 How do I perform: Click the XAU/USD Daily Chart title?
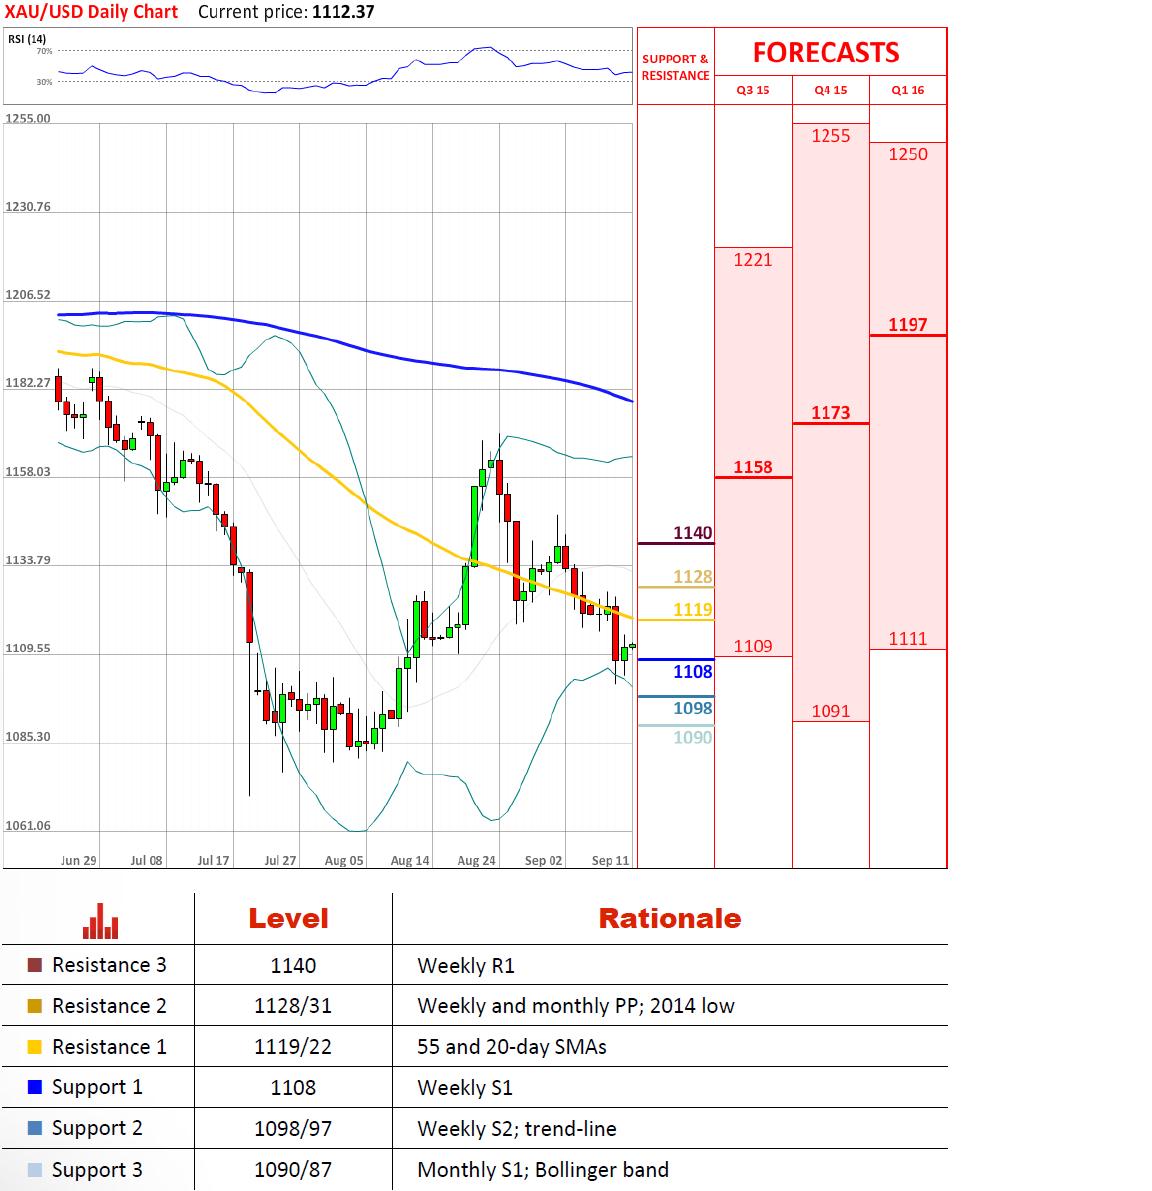pos(91,12)
